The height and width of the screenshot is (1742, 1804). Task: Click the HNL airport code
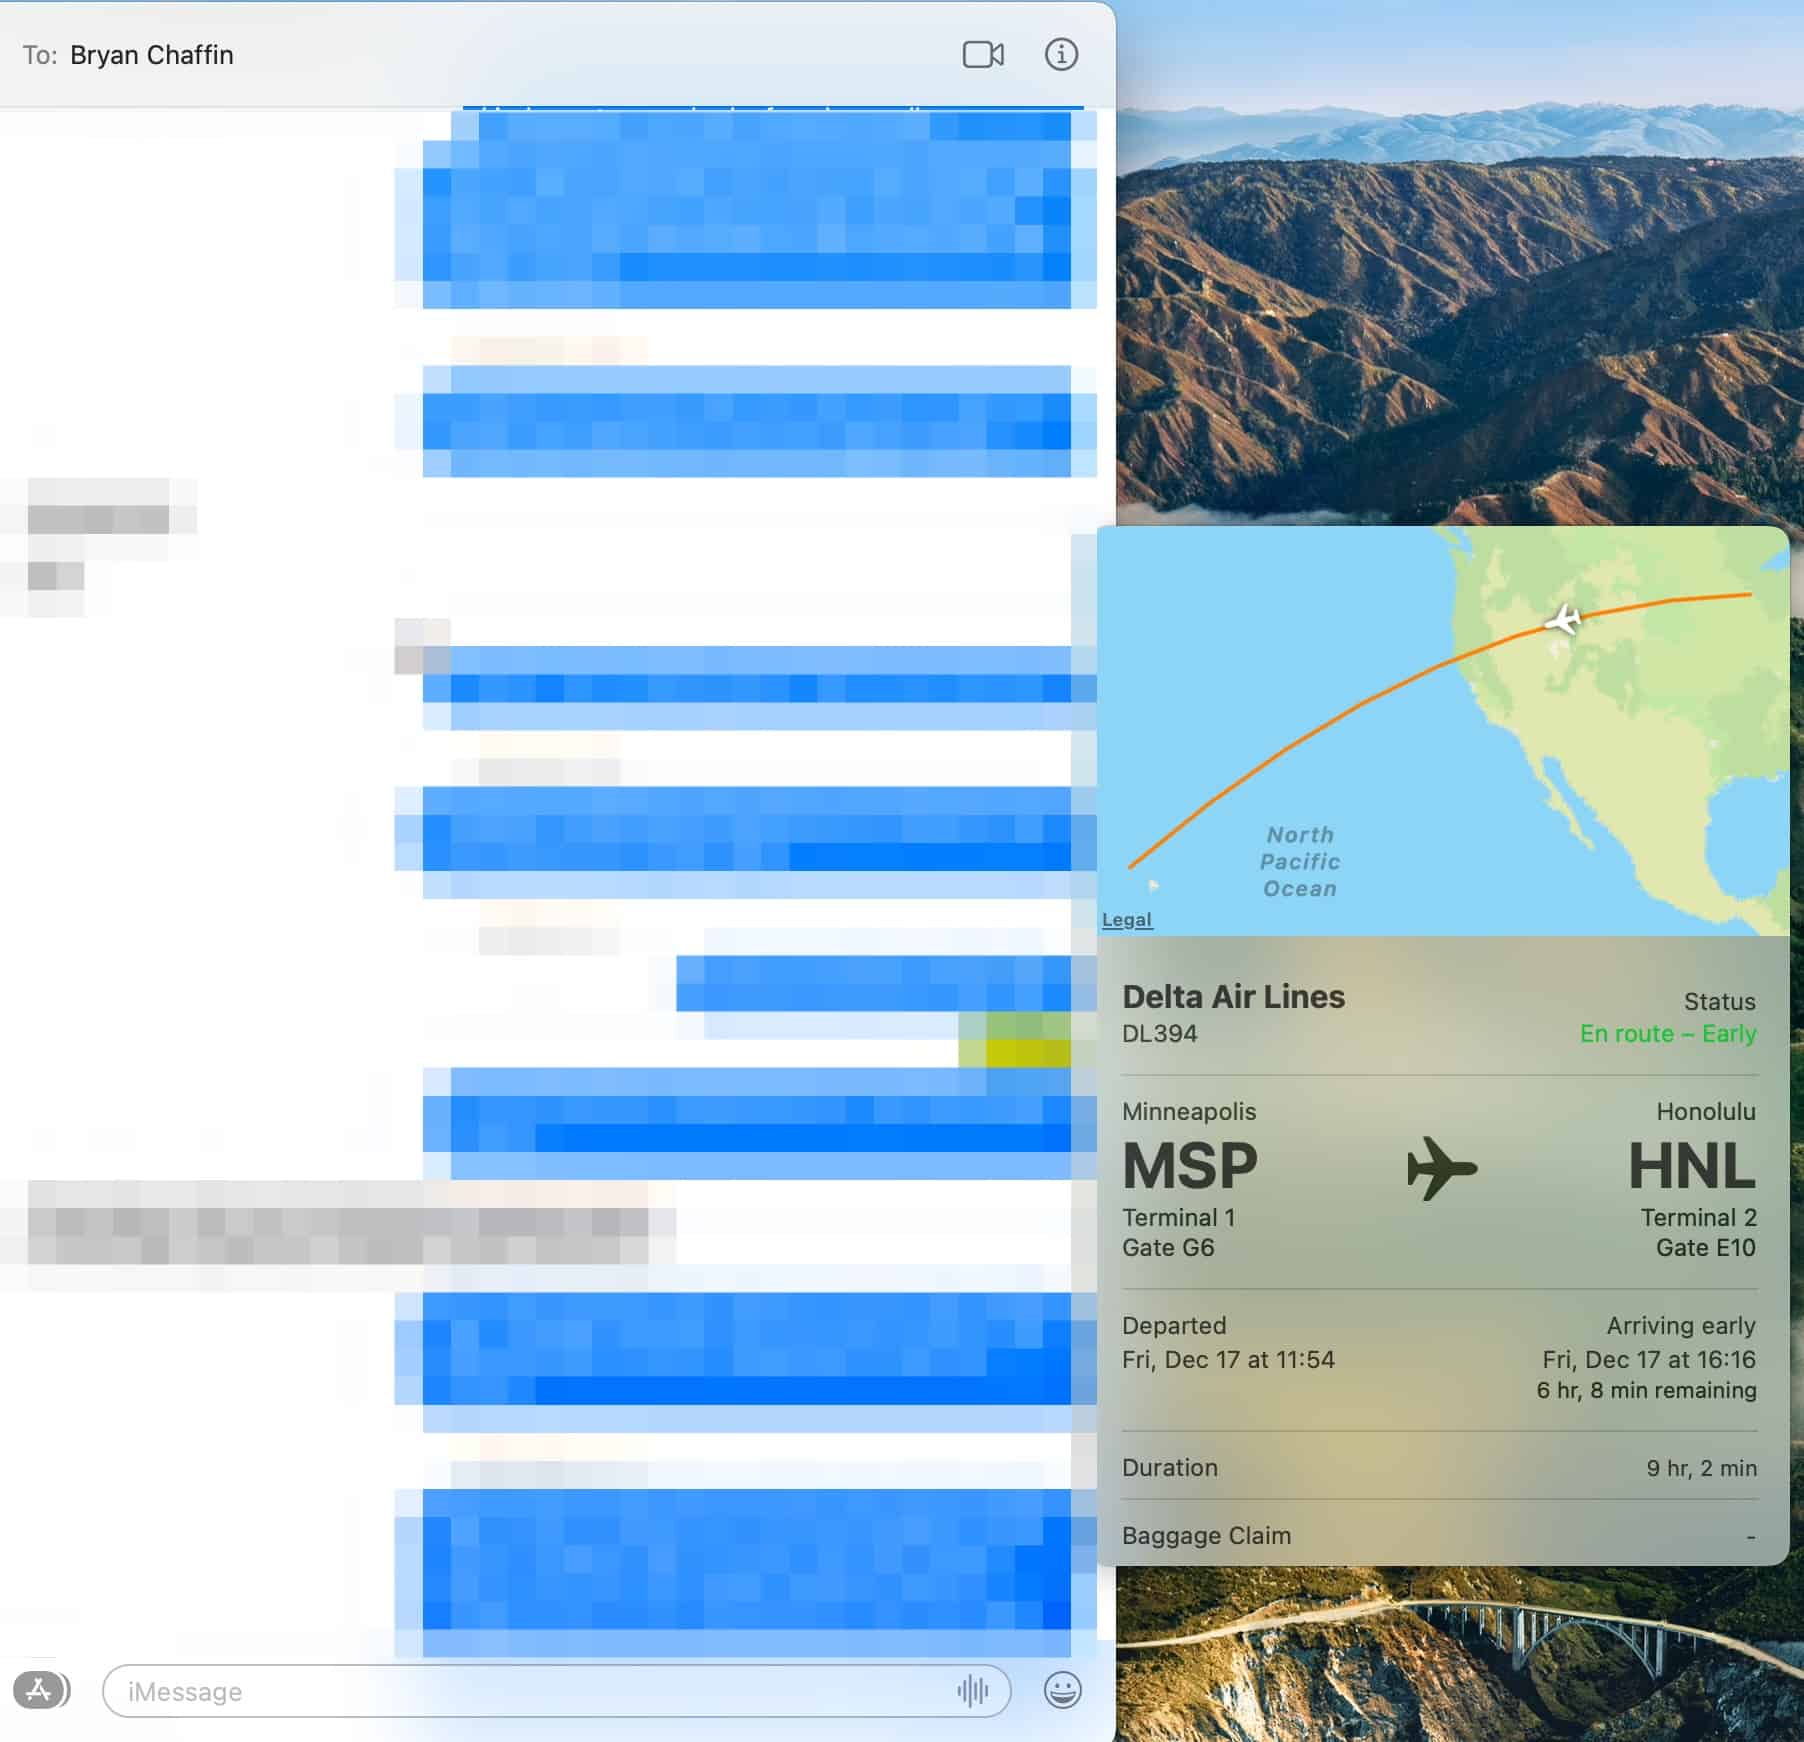pos(1692,1165)
